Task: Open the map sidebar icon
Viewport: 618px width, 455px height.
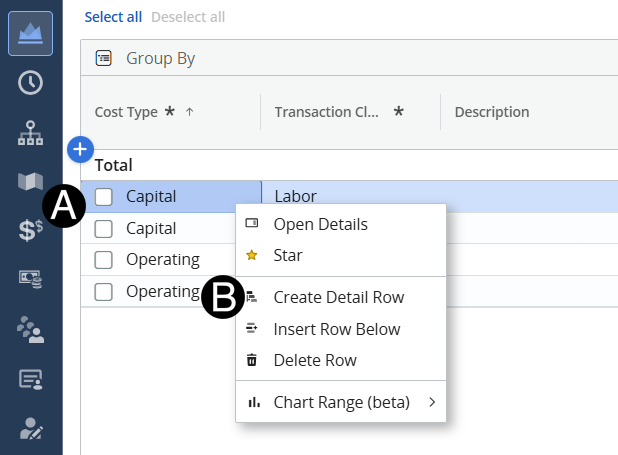Action: [x=30, y=181]
